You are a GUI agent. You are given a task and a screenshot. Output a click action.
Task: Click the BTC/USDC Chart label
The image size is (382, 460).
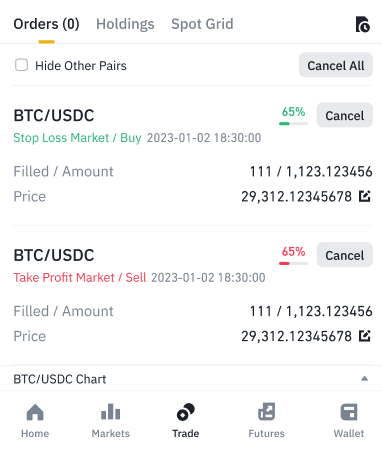(x=60, y=379)
